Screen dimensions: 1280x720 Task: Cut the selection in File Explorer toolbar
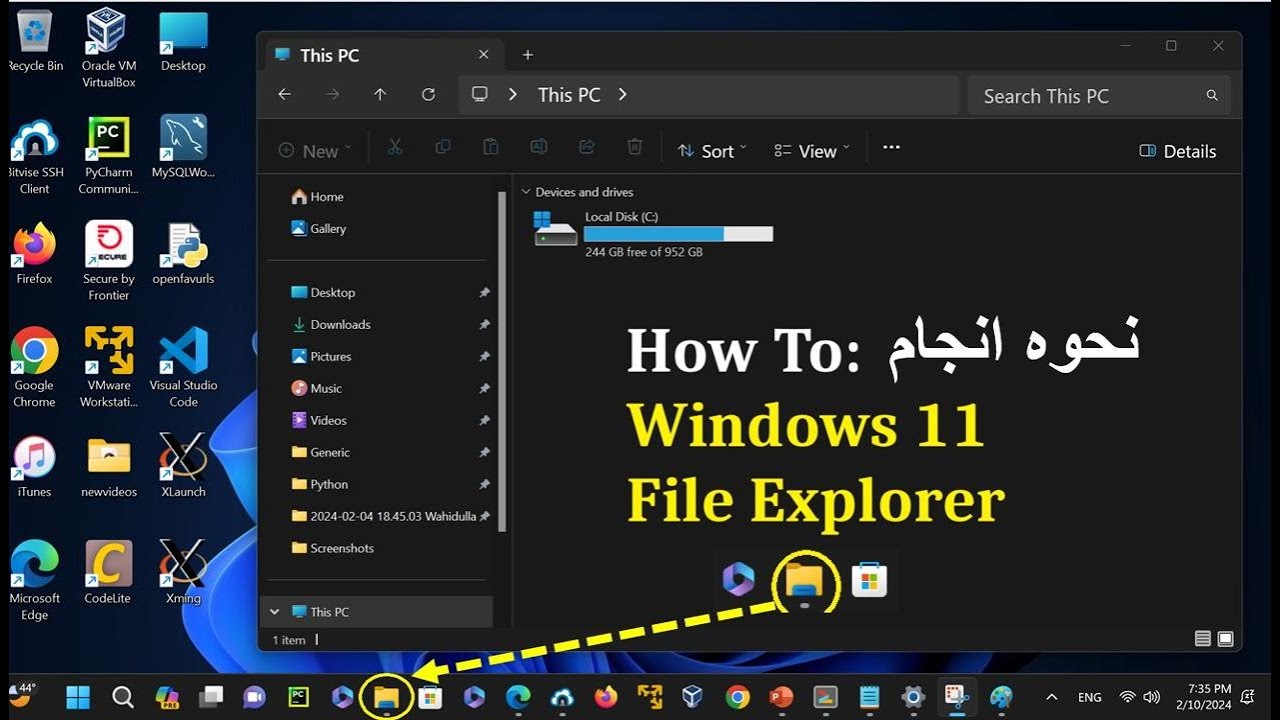point(395,148)
